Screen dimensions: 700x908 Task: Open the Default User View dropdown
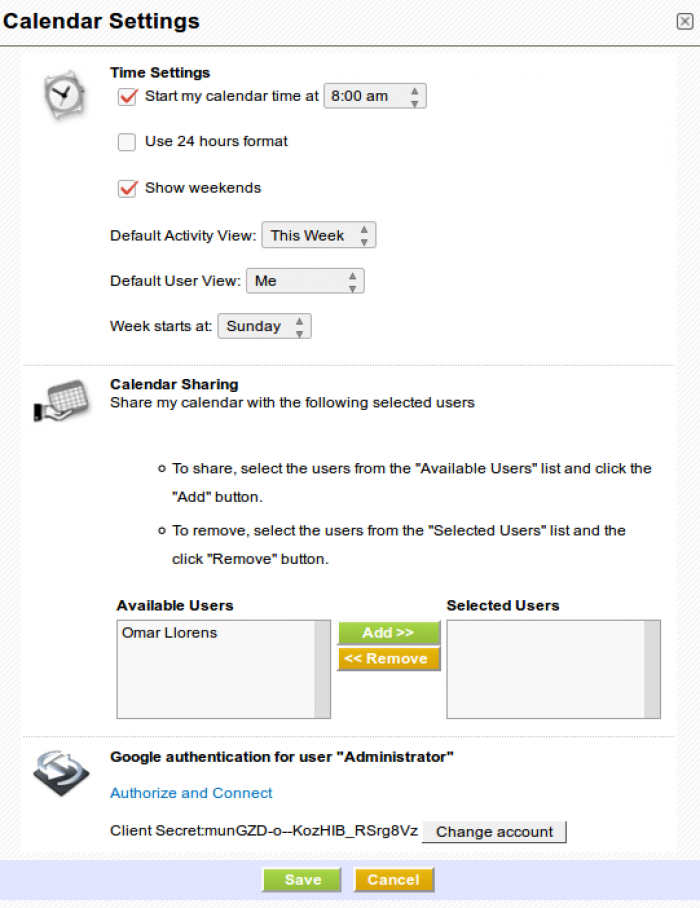point(304,281)
